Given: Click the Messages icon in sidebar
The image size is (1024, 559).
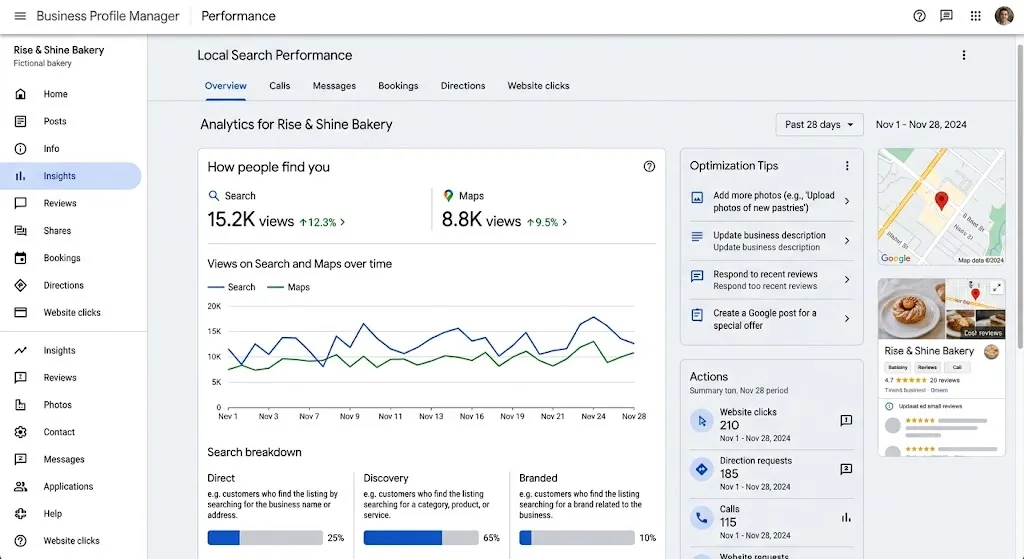Looking at the screenshot, I should (x=20, y=460).
